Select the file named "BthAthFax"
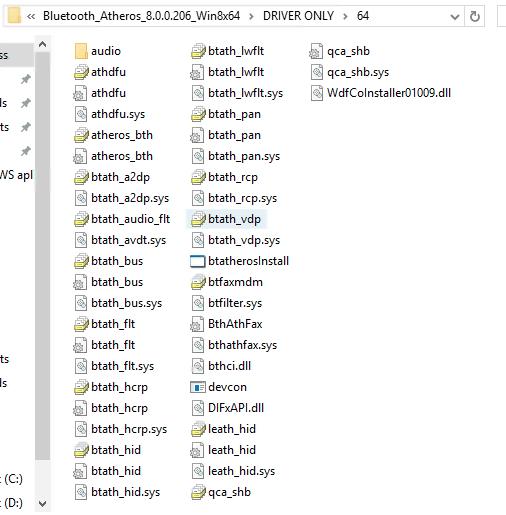This screenshot has height=515, width=506. [235, 324]
